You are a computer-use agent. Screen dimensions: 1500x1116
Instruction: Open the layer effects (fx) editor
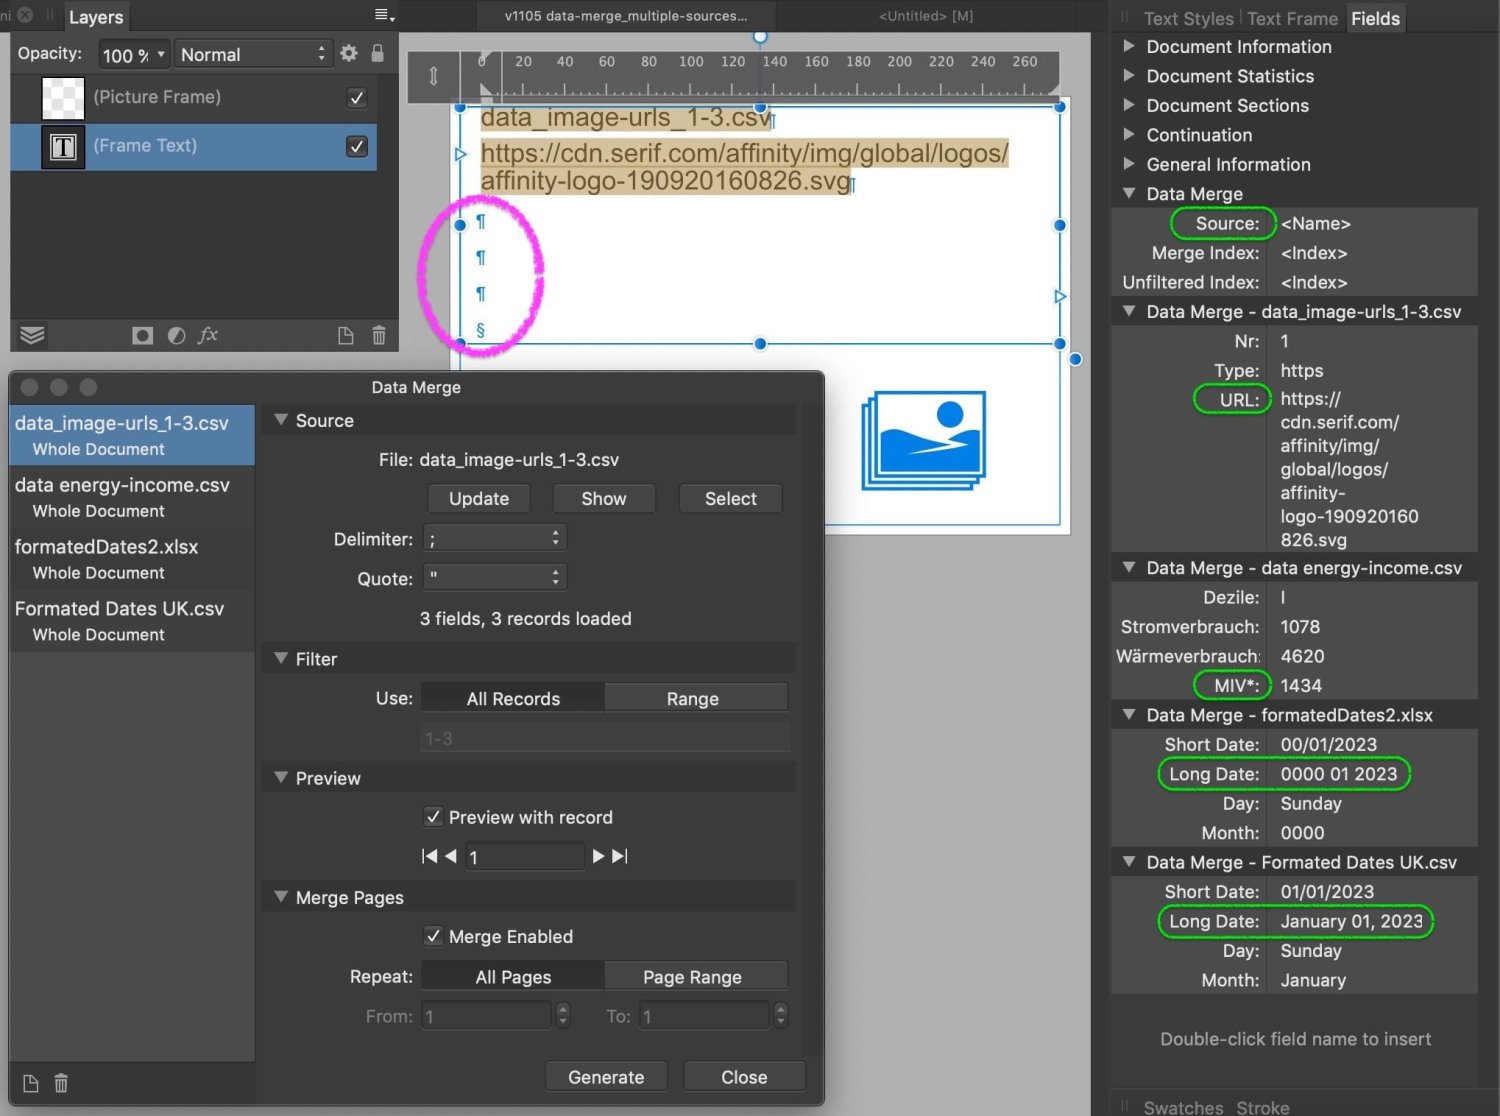click(x=208, y=335)
